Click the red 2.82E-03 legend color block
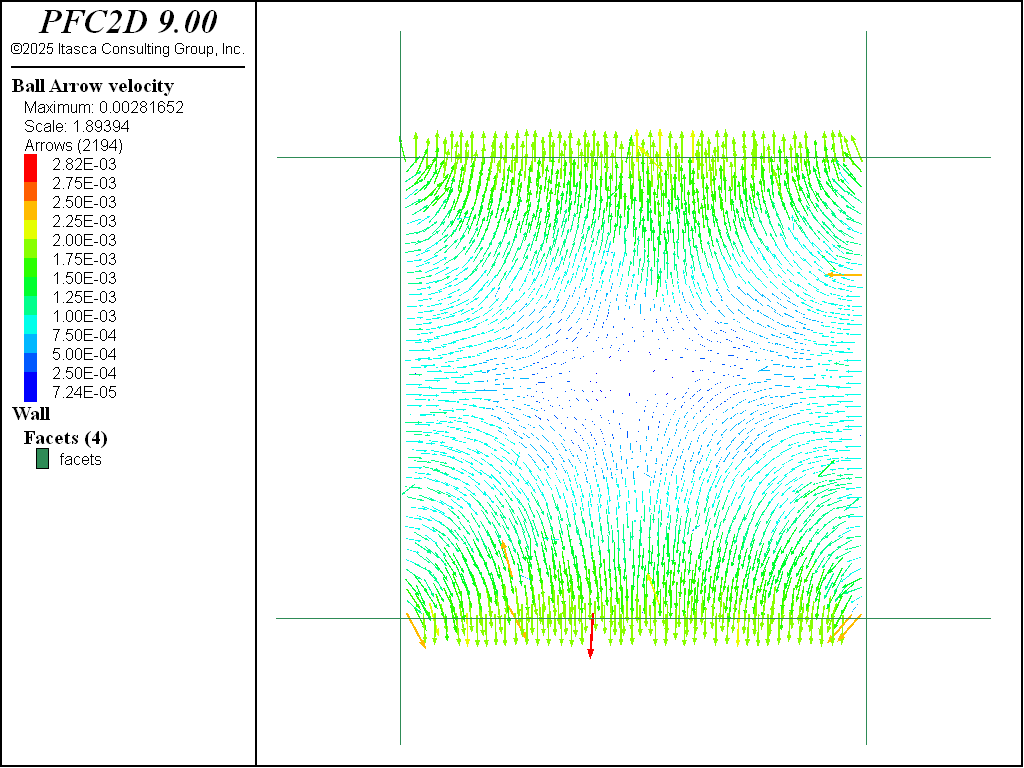The width and height of the screenshot is (1024, 768). pos(30,164)
